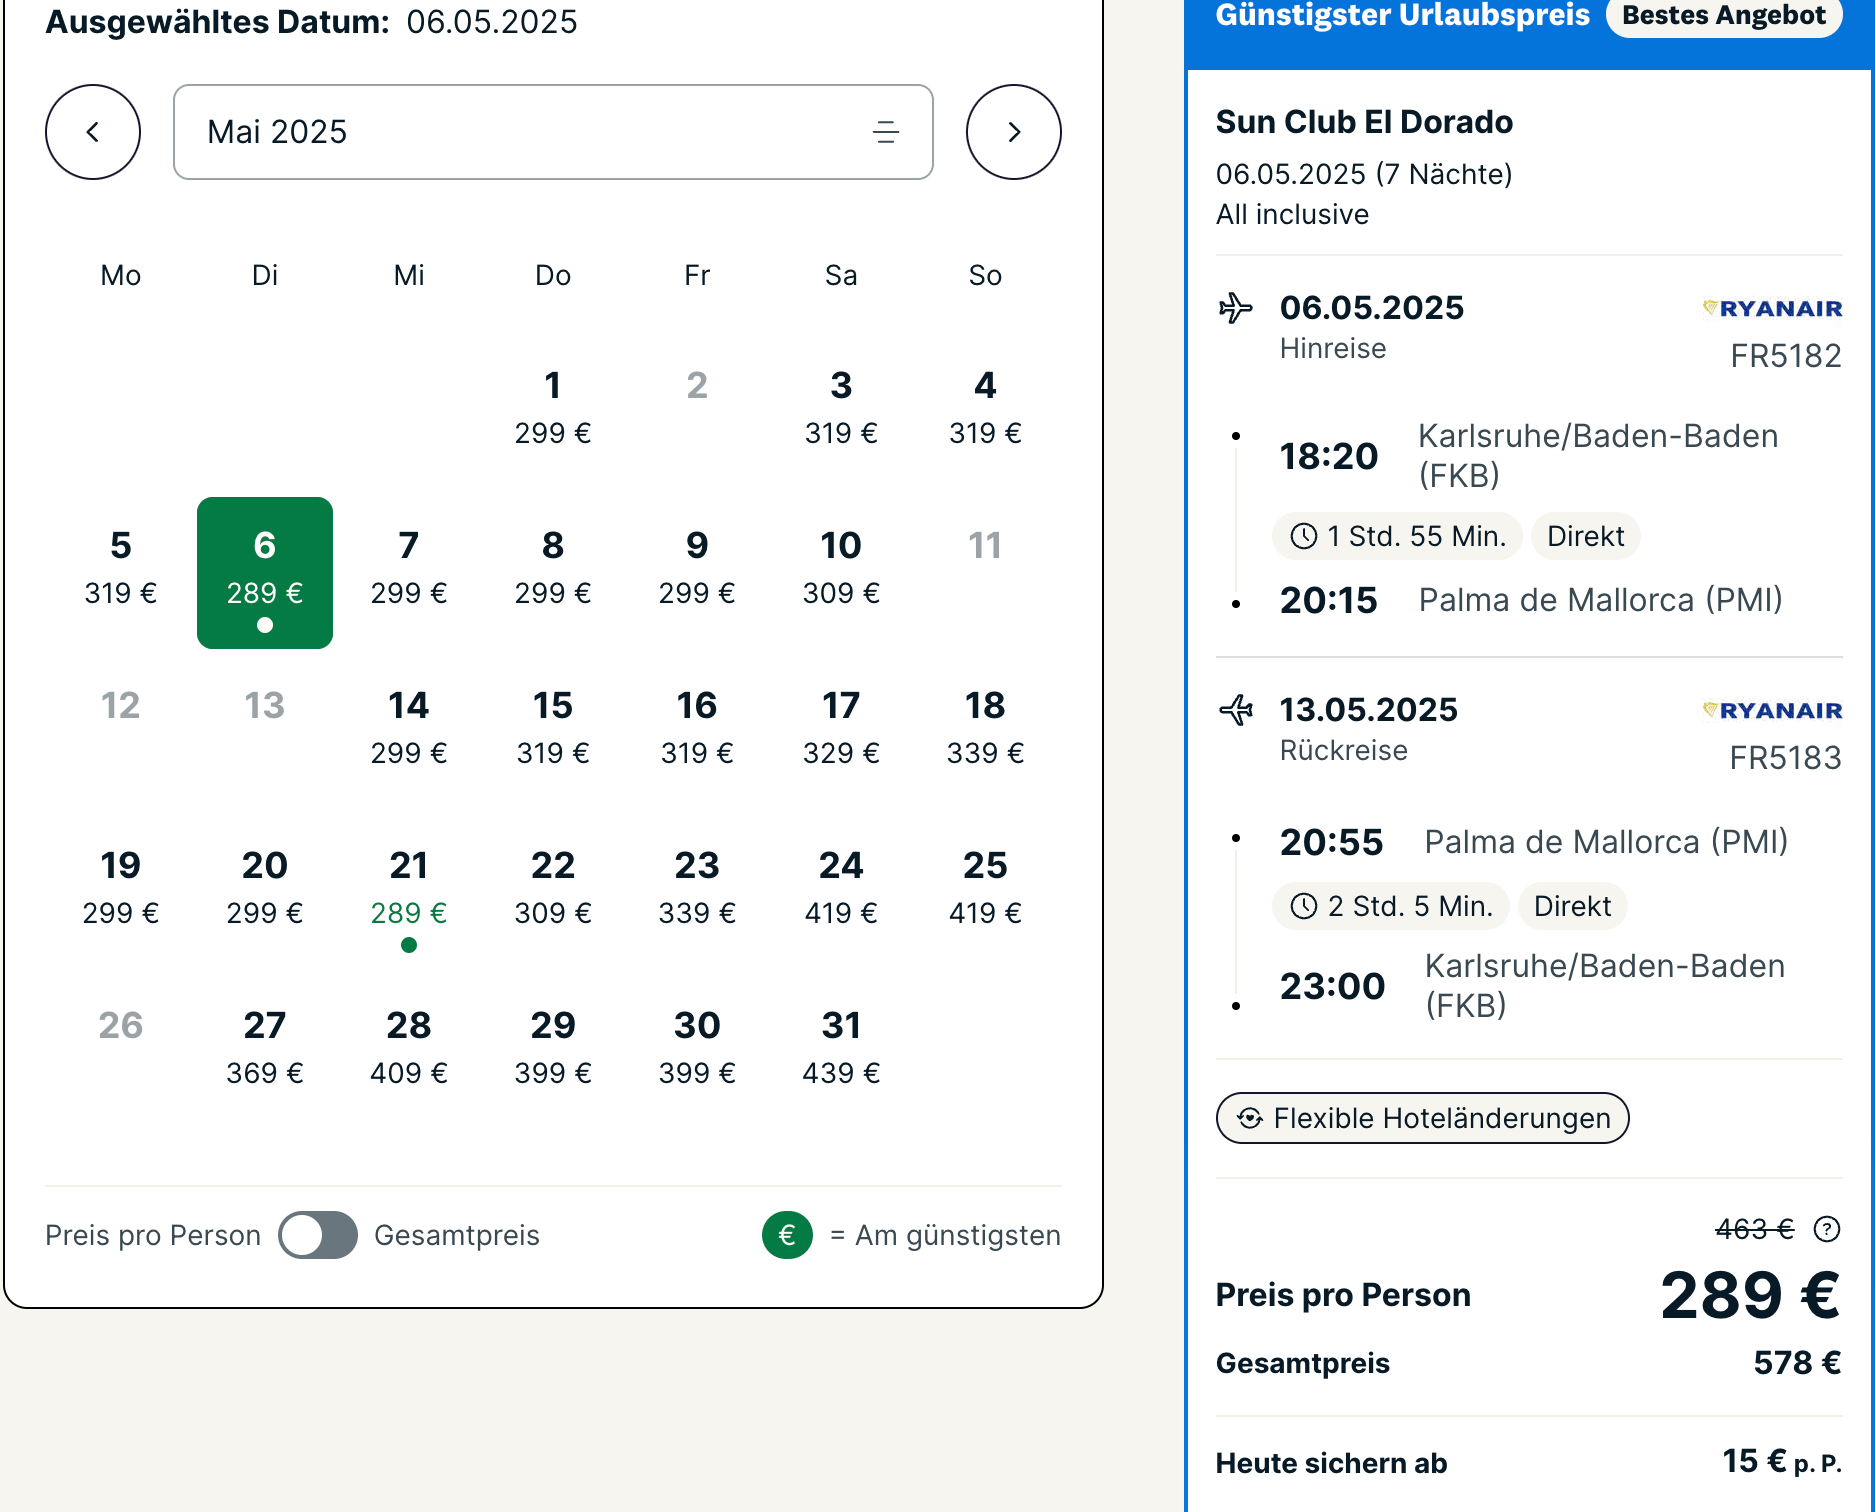Click the icon inside Flexible Hoteländerungen
This screenshot has height=1512, width=1876.
coord(1250,1118)
